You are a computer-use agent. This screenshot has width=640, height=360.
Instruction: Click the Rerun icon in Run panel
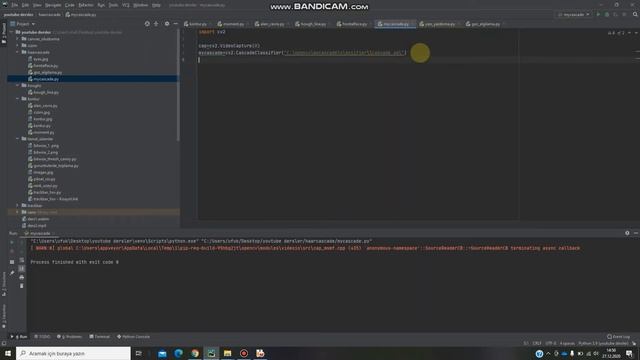(x=12, y=242)
